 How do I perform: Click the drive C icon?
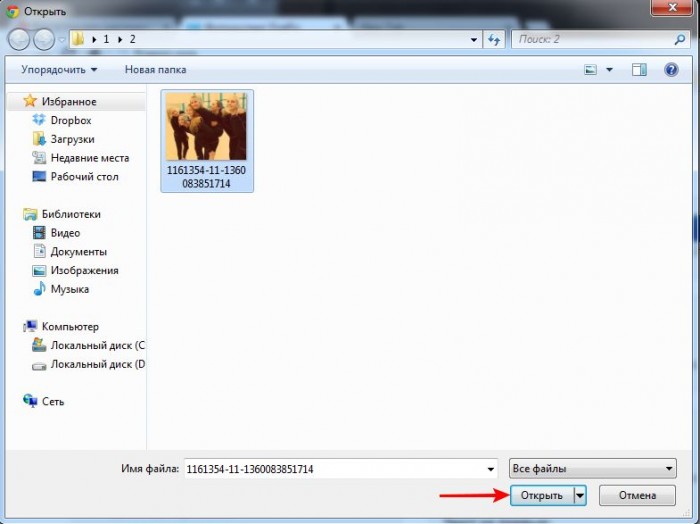point(39,345)
